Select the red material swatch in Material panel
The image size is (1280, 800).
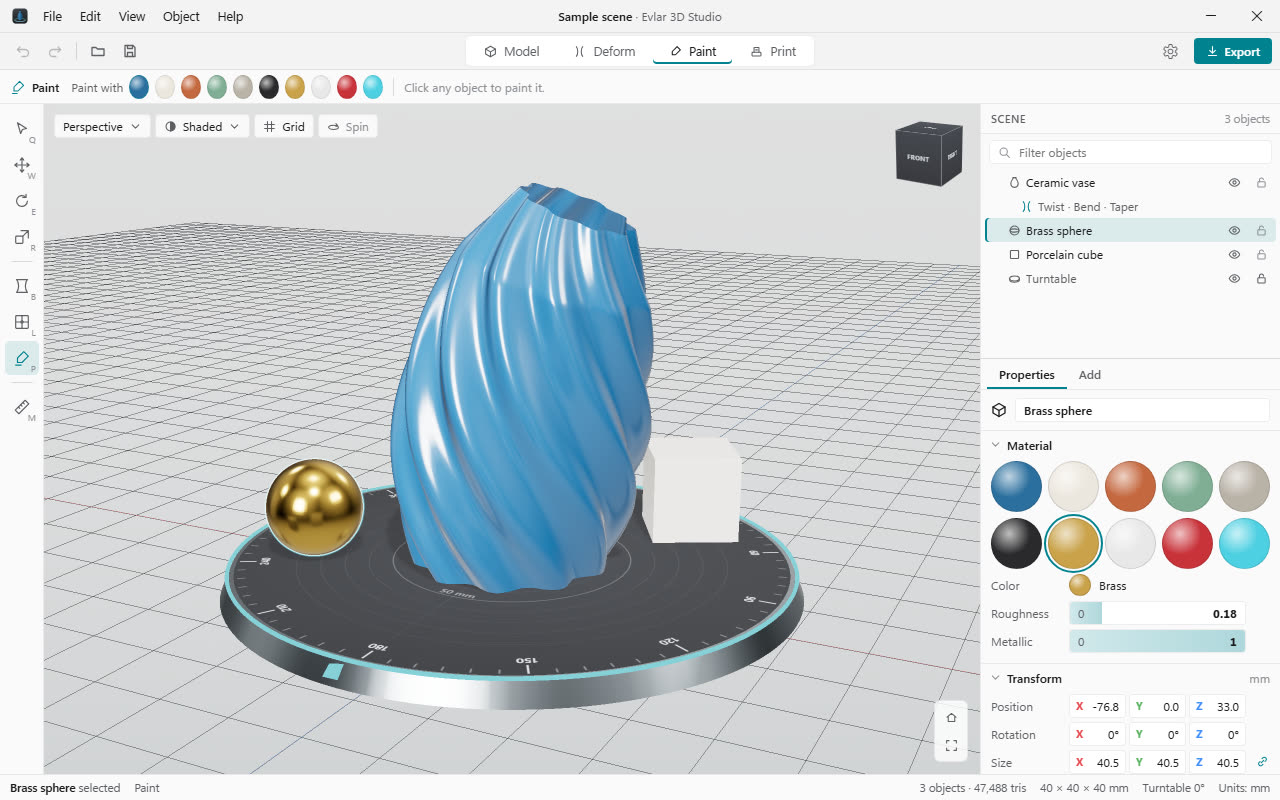click(x=1187, y=543)
